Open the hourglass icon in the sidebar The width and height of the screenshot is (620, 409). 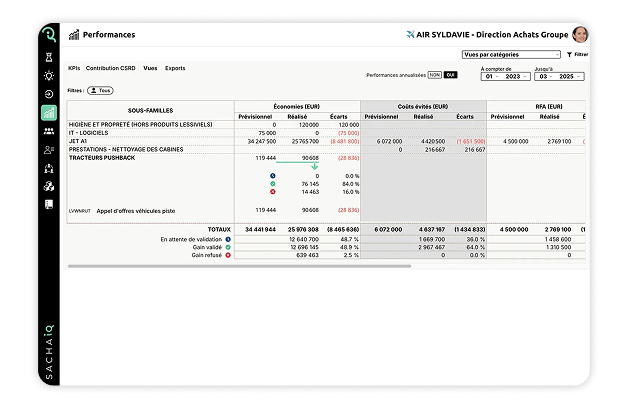[49, 56]
